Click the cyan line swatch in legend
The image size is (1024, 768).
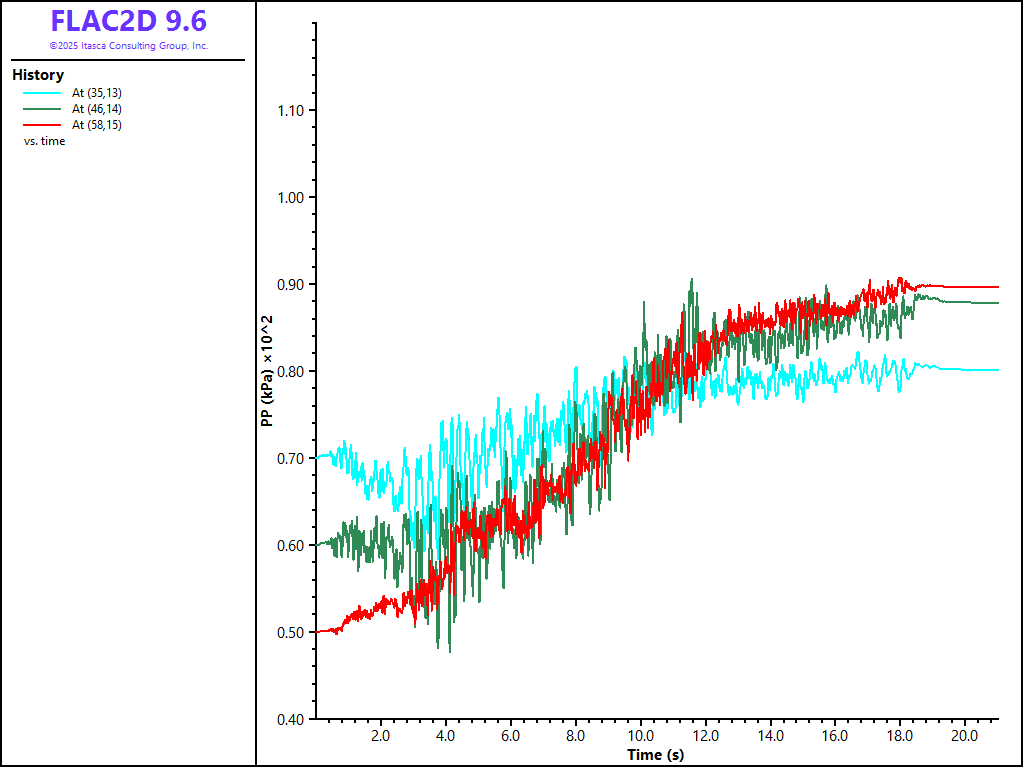(x=41, y=93)
